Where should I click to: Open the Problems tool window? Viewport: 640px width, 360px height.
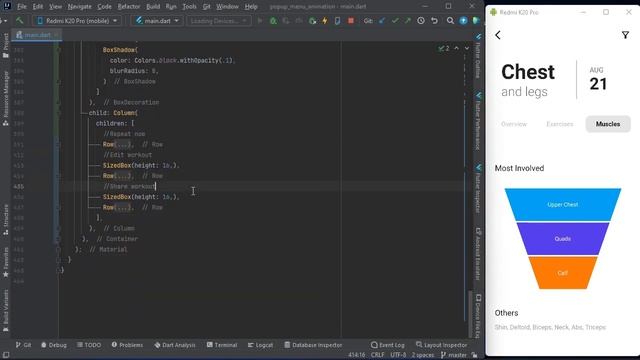pyautogui.click(x=127, y=345)
